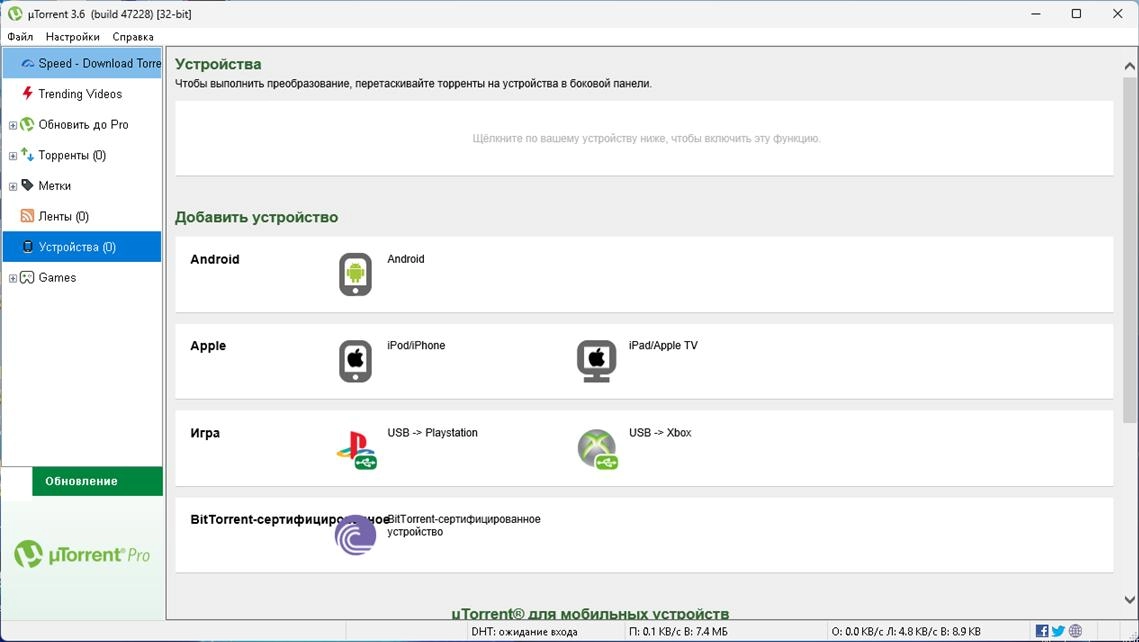Click the tag icon beside Метки
This screenshot has width=1139, height=642.
click(28, 185)
